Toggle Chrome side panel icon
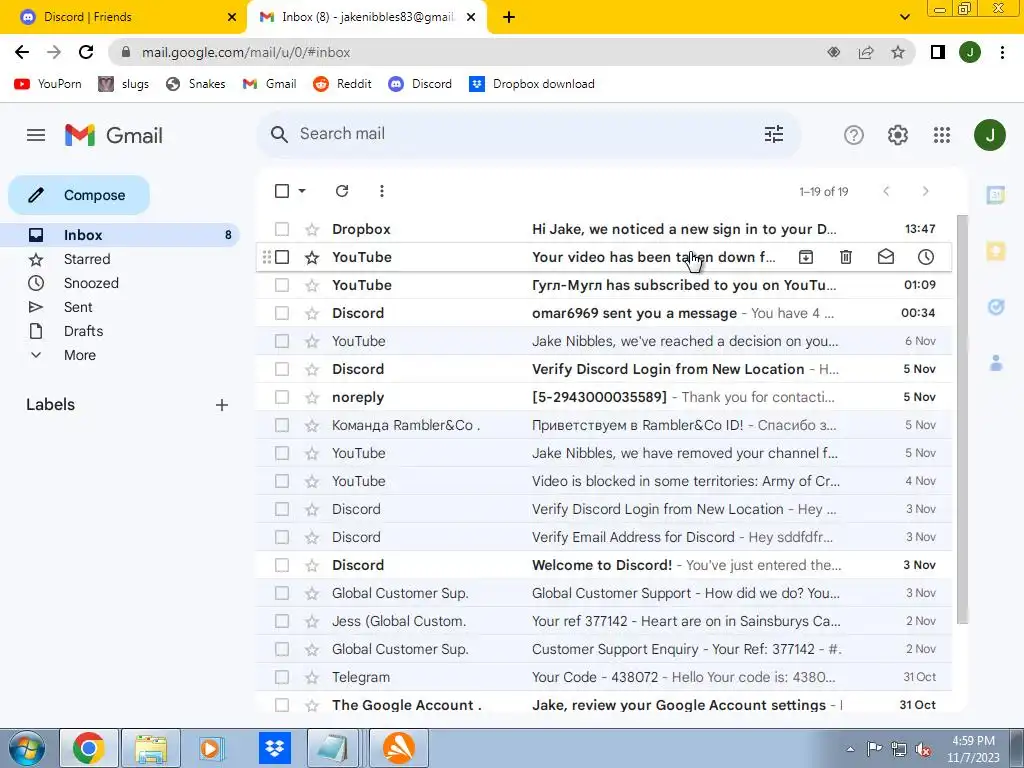The width and height of the screenshot is (1024, 768). point(938,52)
